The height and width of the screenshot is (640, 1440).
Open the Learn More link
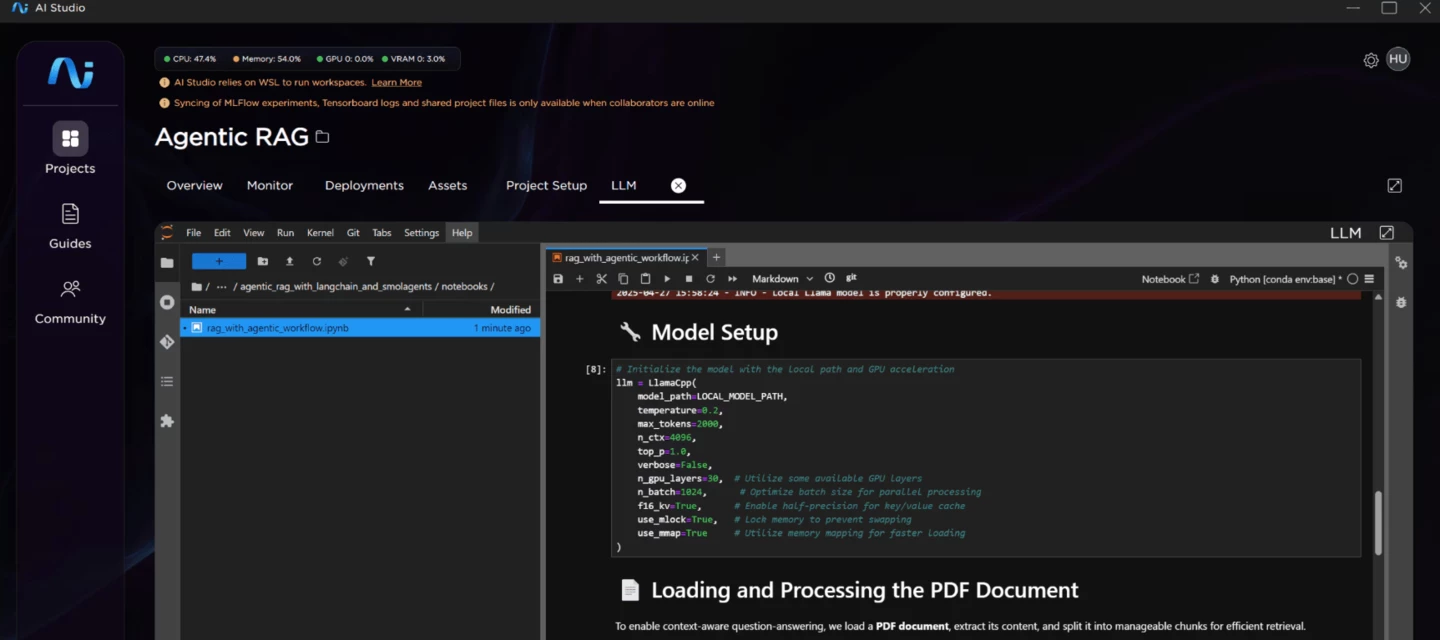(x=396, y=82)
